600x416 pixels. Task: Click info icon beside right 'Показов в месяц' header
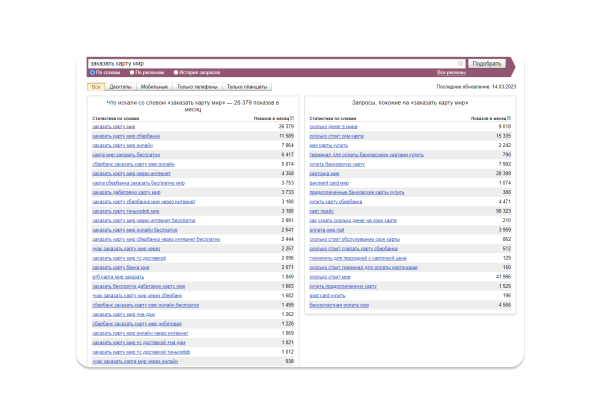coord(512,119)
